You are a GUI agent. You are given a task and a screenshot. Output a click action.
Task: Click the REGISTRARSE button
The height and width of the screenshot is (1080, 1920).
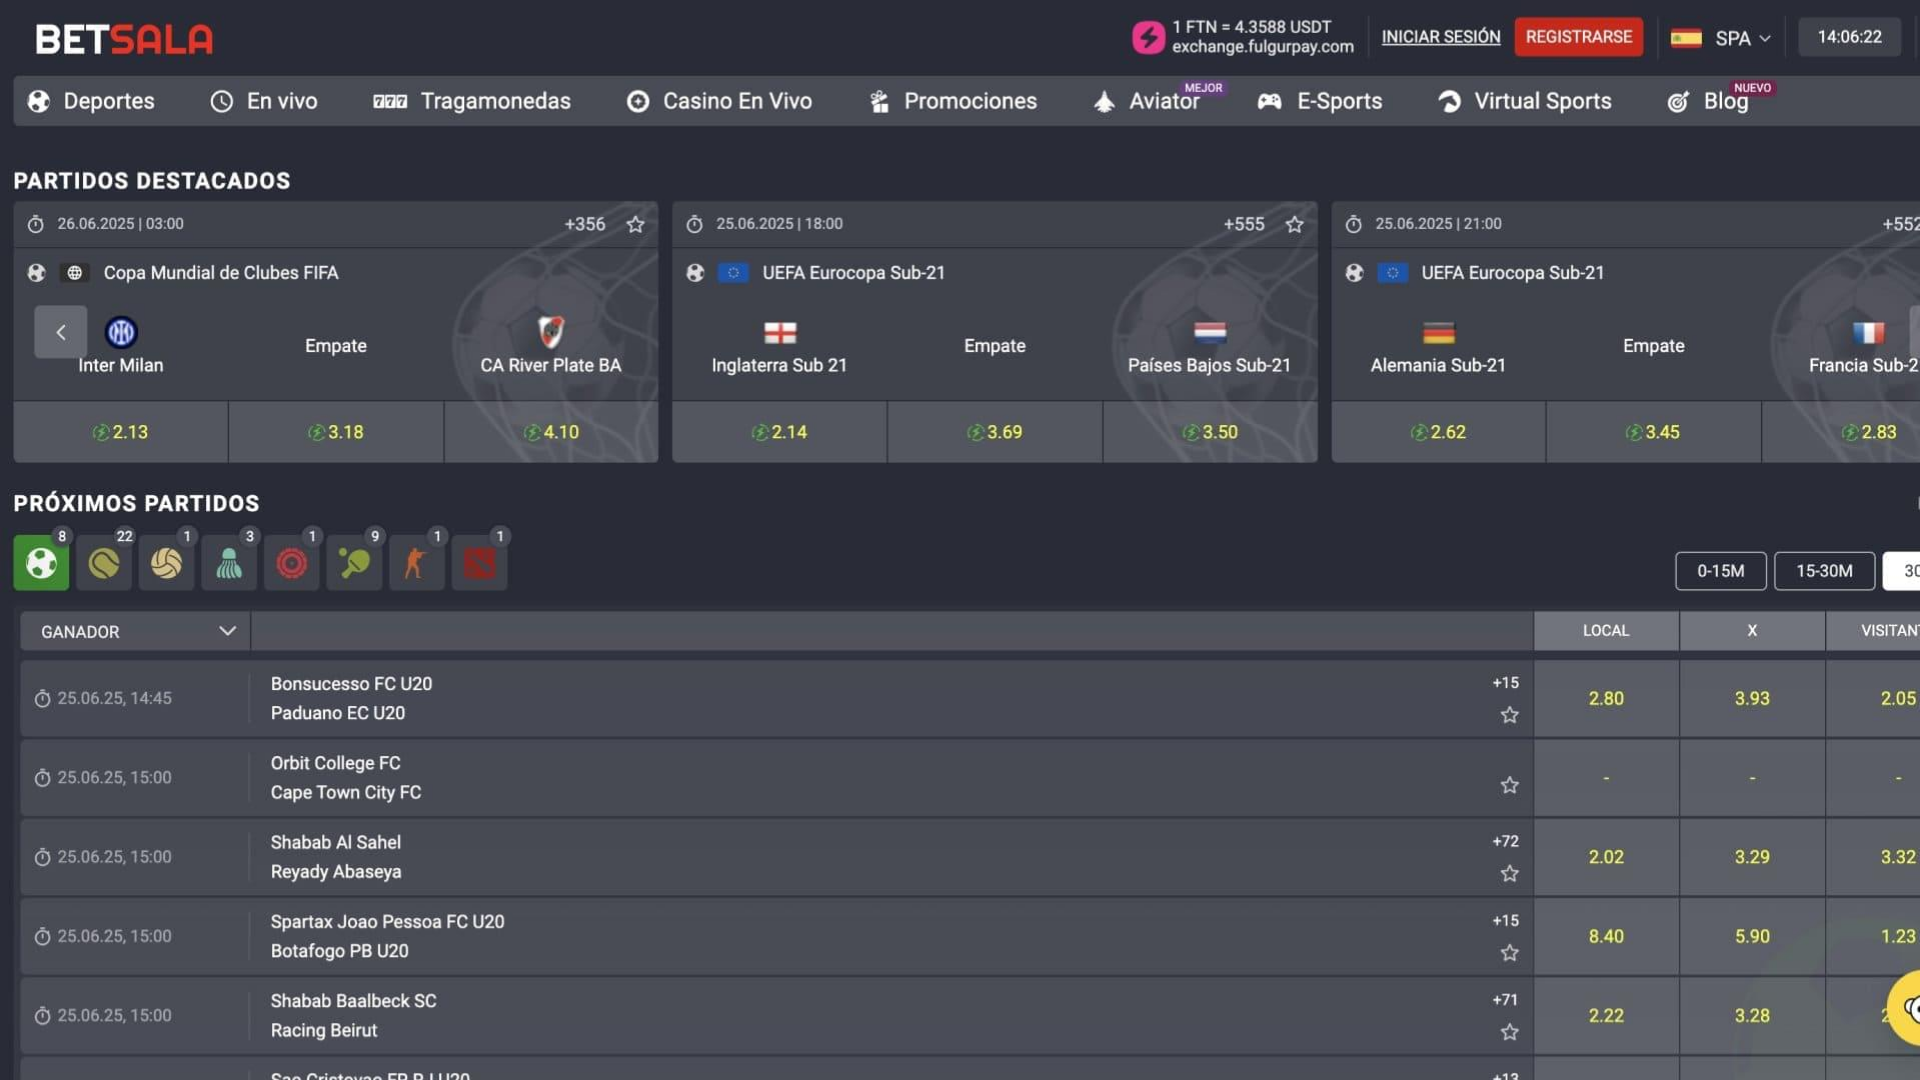(1579, 37)
